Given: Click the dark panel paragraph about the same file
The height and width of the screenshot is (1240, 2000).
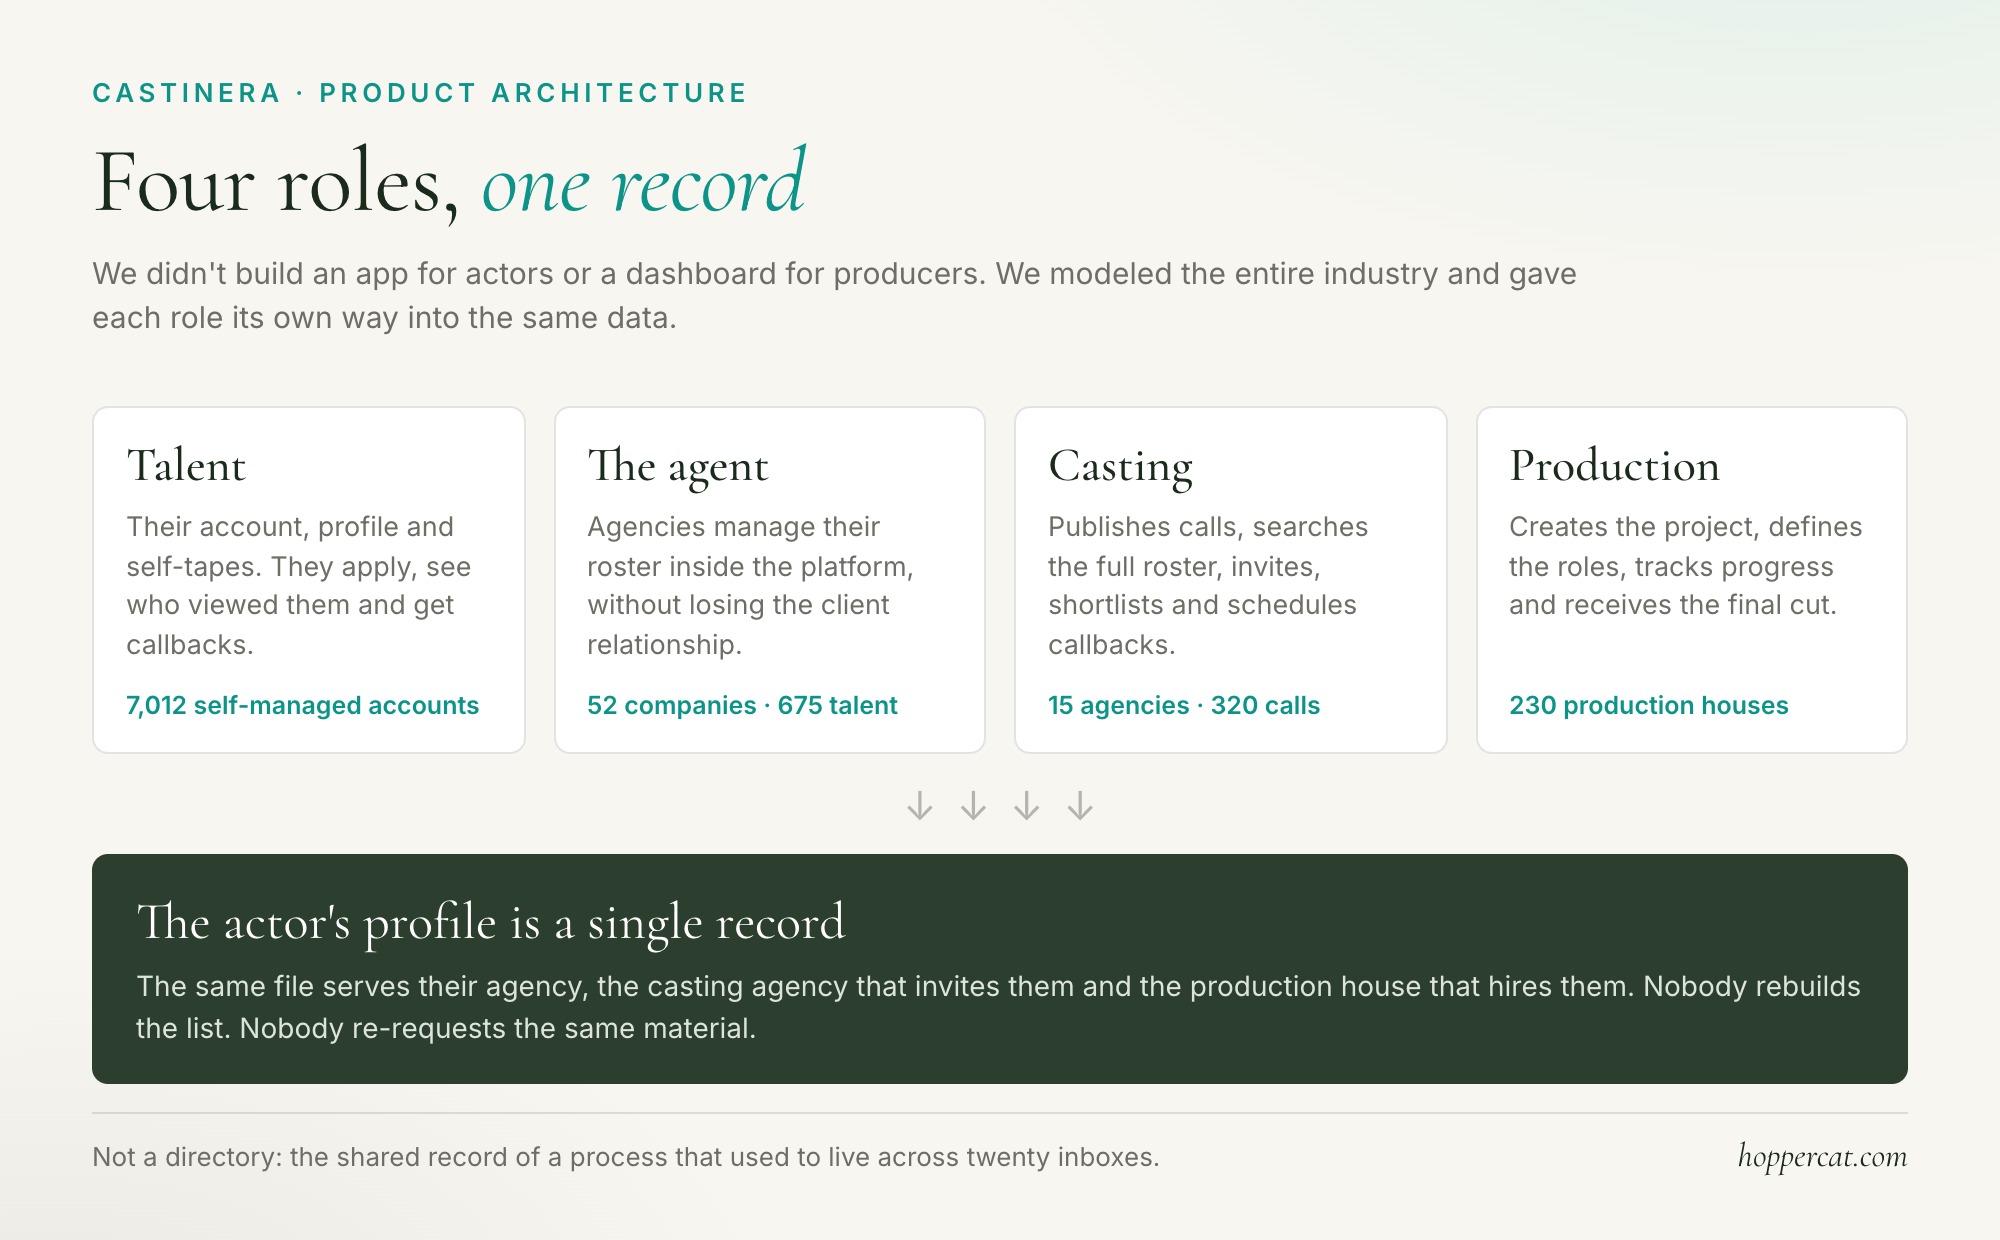Looking at the screenshot, I should click(998, 1007).
